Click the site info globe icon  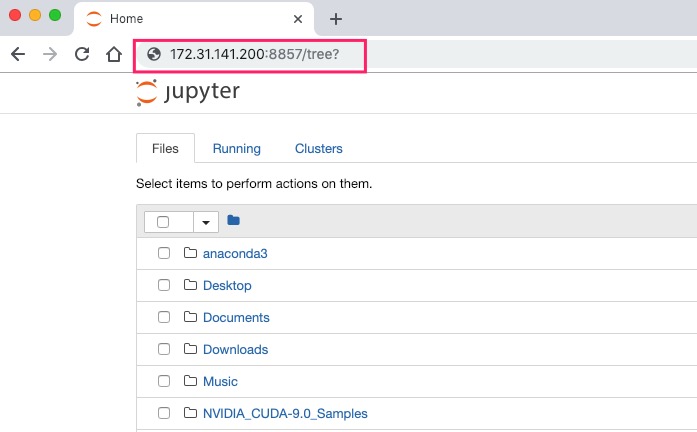pyautogui.click(x=154, y=54)
